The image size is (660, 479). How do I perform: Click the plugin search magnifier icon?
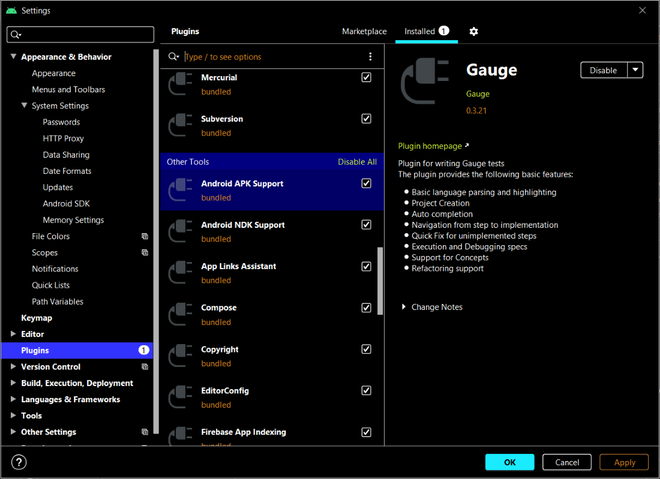(x=173, y=56)
